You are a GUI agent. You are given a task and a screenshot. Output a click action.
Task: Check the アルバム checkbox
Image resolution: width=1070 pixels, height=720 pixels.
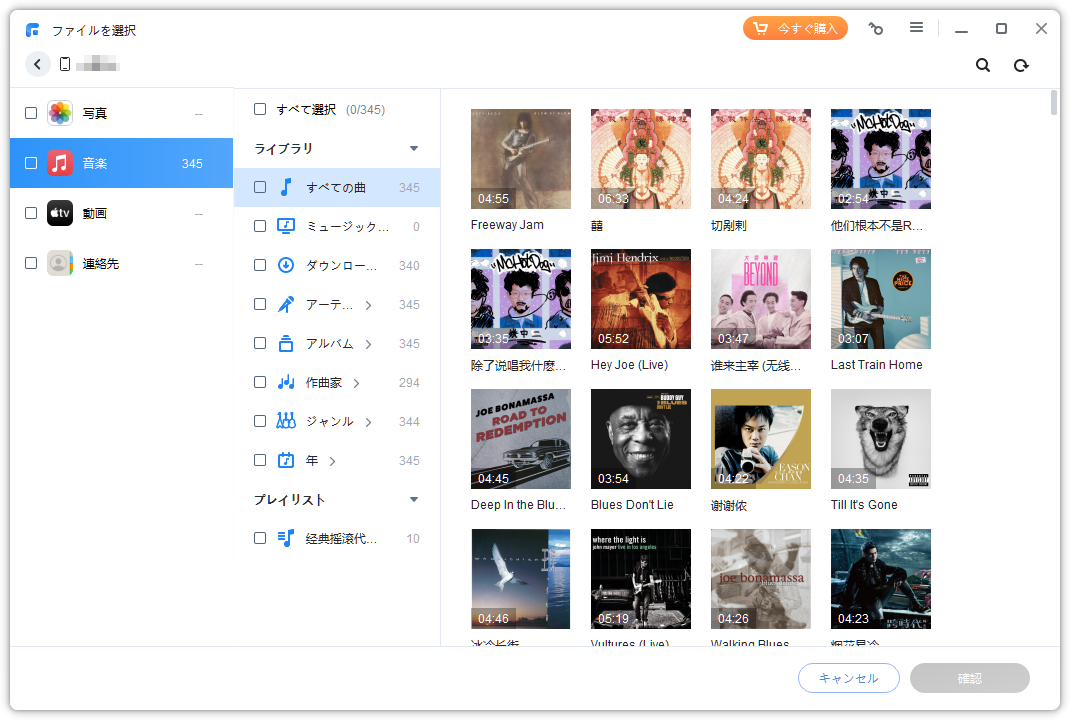pyautogui.click(x=260, y=343)
